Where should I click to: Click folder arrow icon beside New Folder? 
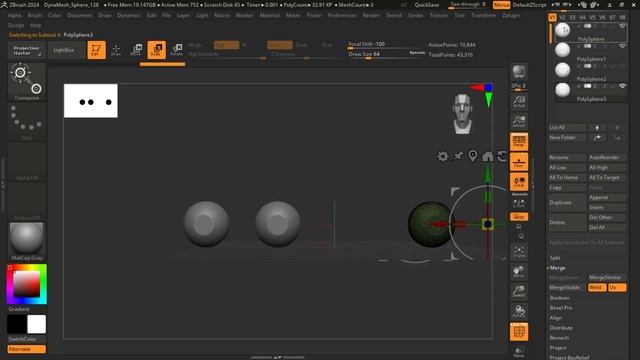pos(597,138)
